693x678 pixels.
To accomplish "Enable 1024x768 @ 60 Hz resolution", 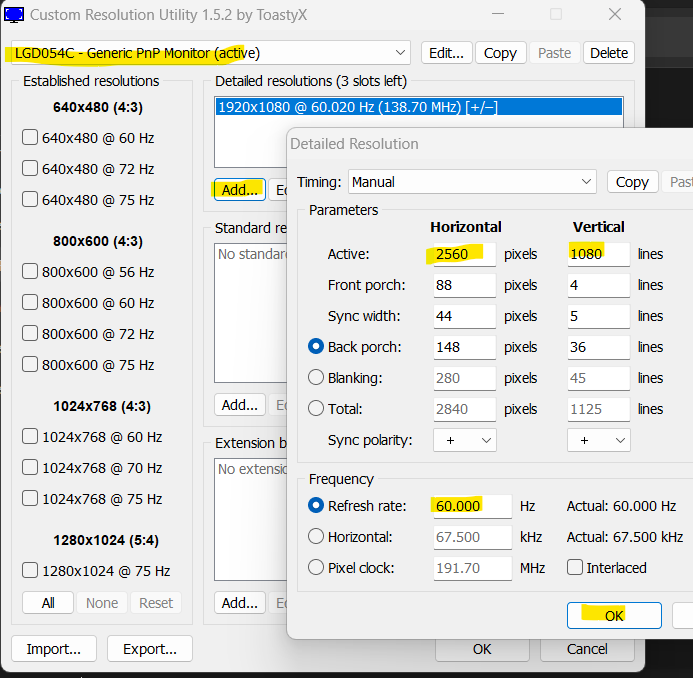I will pos(30,437).
